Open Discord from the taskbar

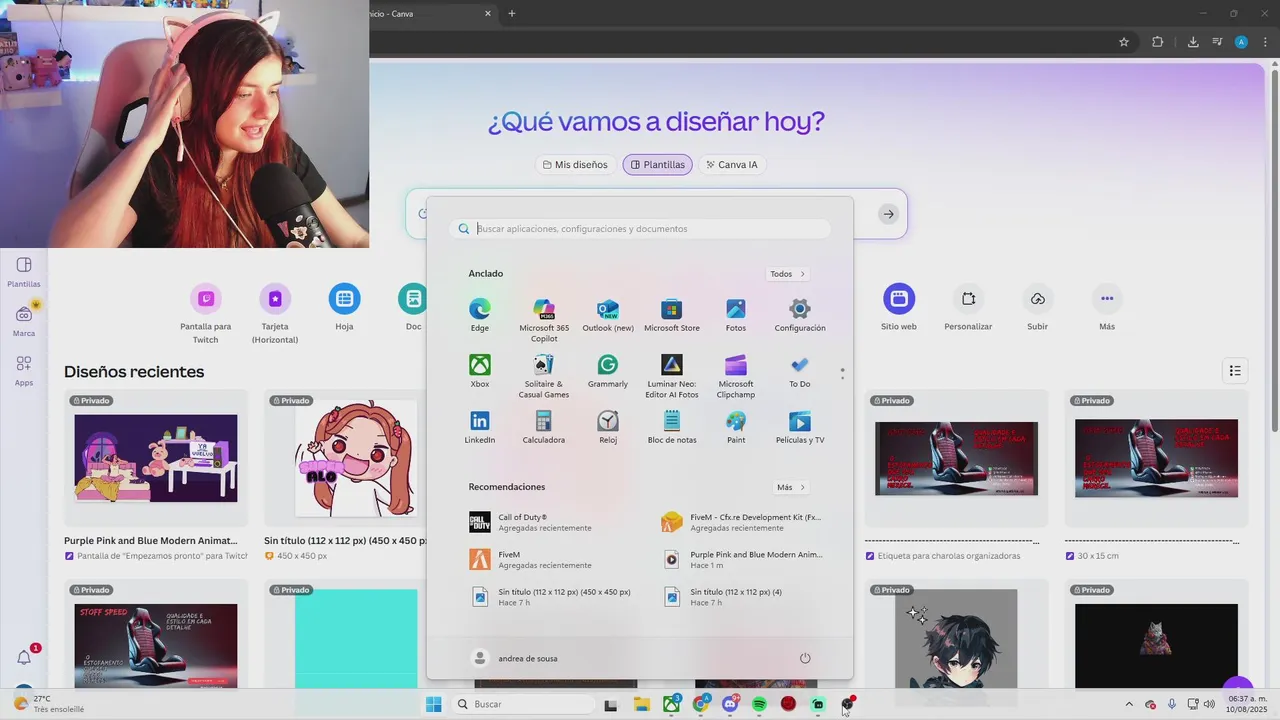coord(730,704)
